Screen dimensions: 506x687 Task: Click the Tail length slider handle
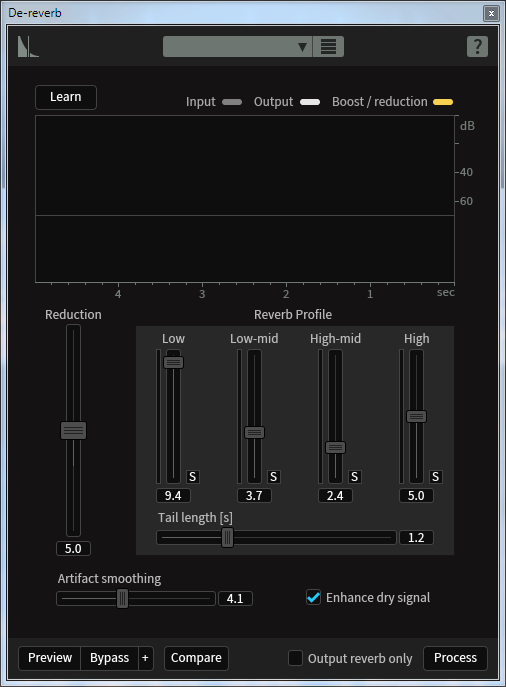coord(227,538)
